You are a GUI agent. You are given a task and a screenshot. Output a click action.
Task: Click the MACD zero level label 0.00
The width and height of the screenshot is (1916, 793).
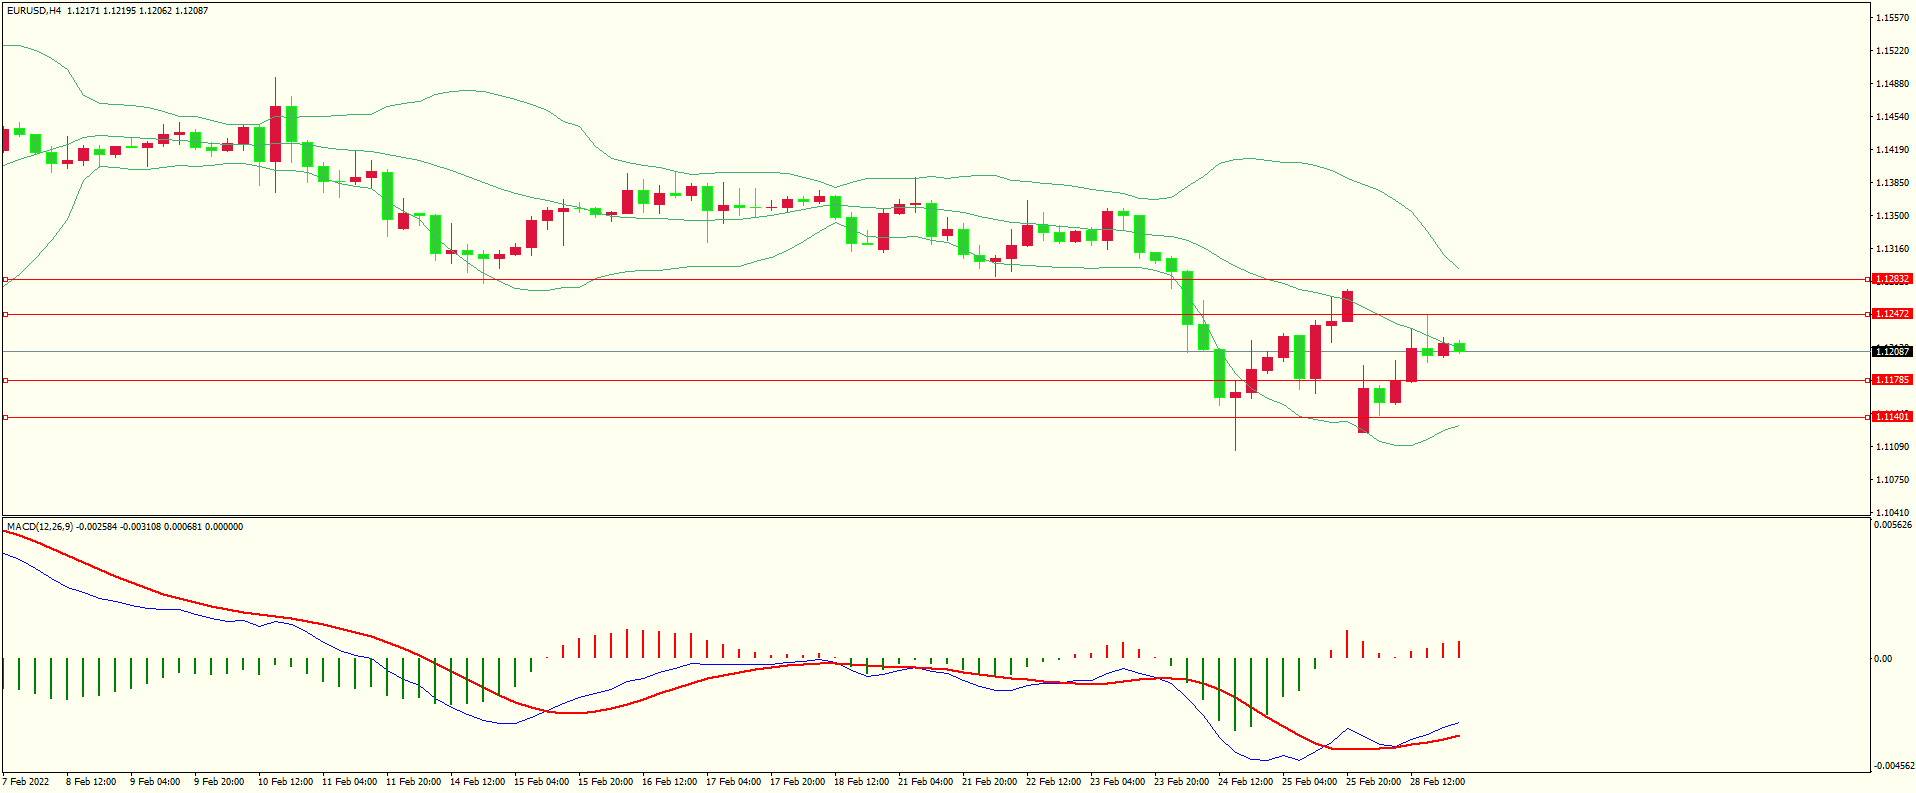tap(1883, 659)
